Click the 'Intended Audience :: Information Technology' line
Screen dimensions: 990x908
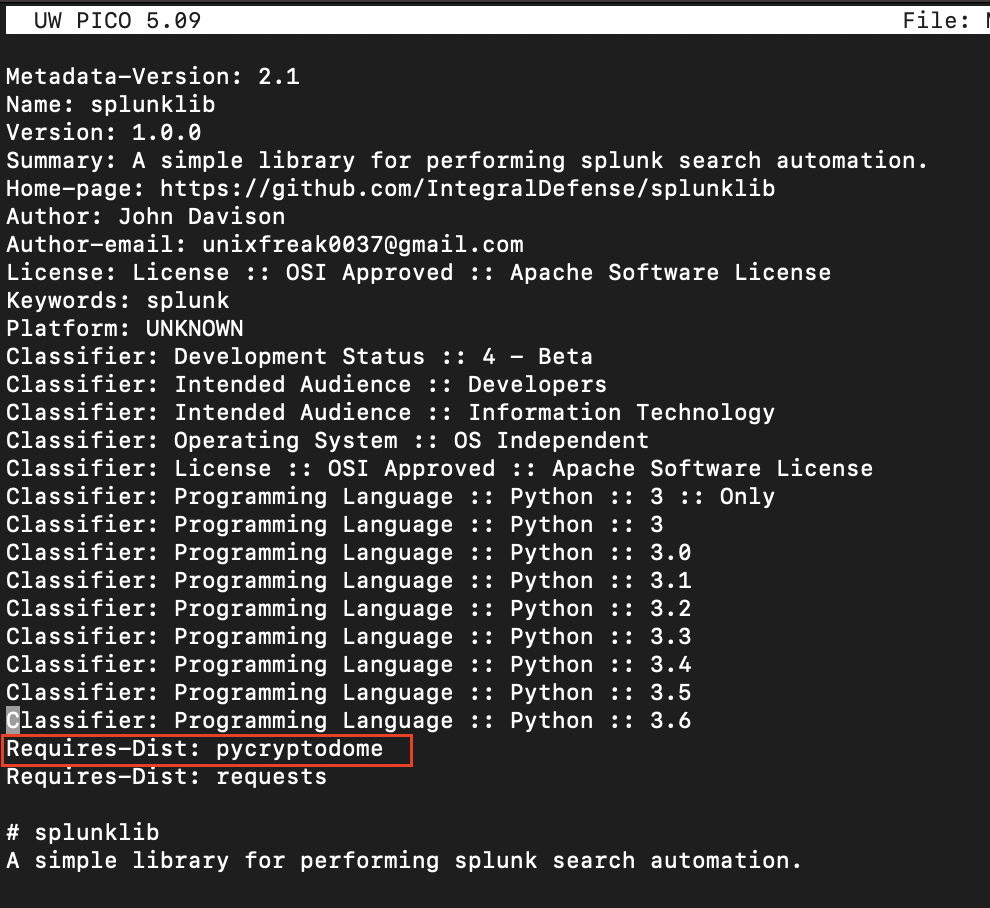[391, 413]
